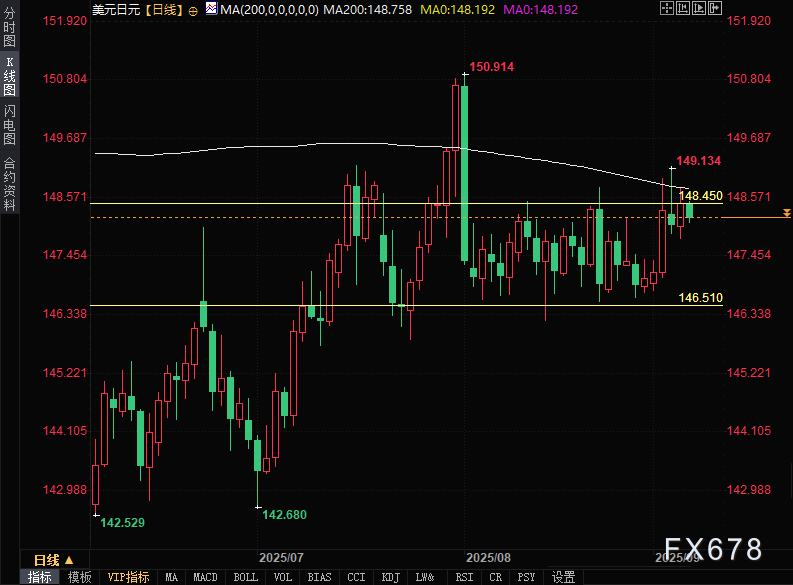Screen dimensions: 793x585
Task: Open the 闪电图 view
Action: [9, 125]
